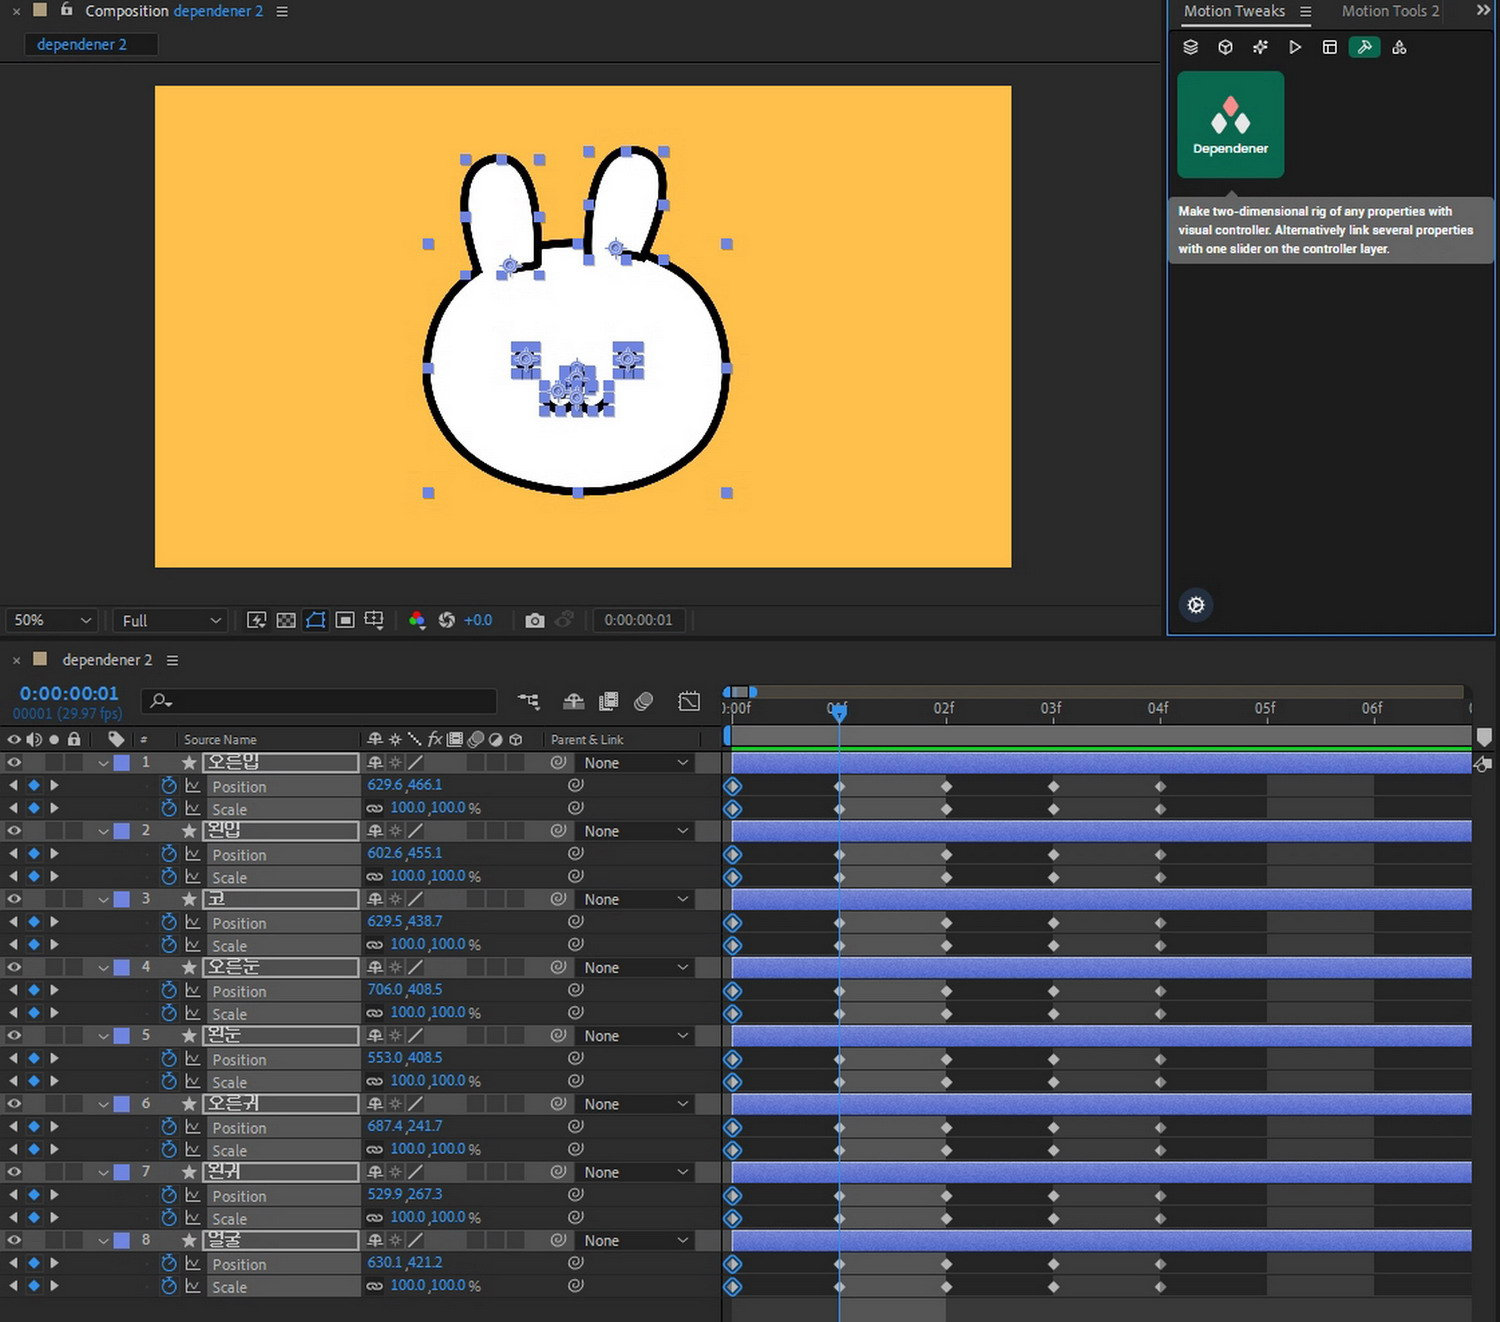This screenshot has width=1500, height=1322.
Task: Switch to the Motion Tools 2 tab
Action: [1389, 11]
